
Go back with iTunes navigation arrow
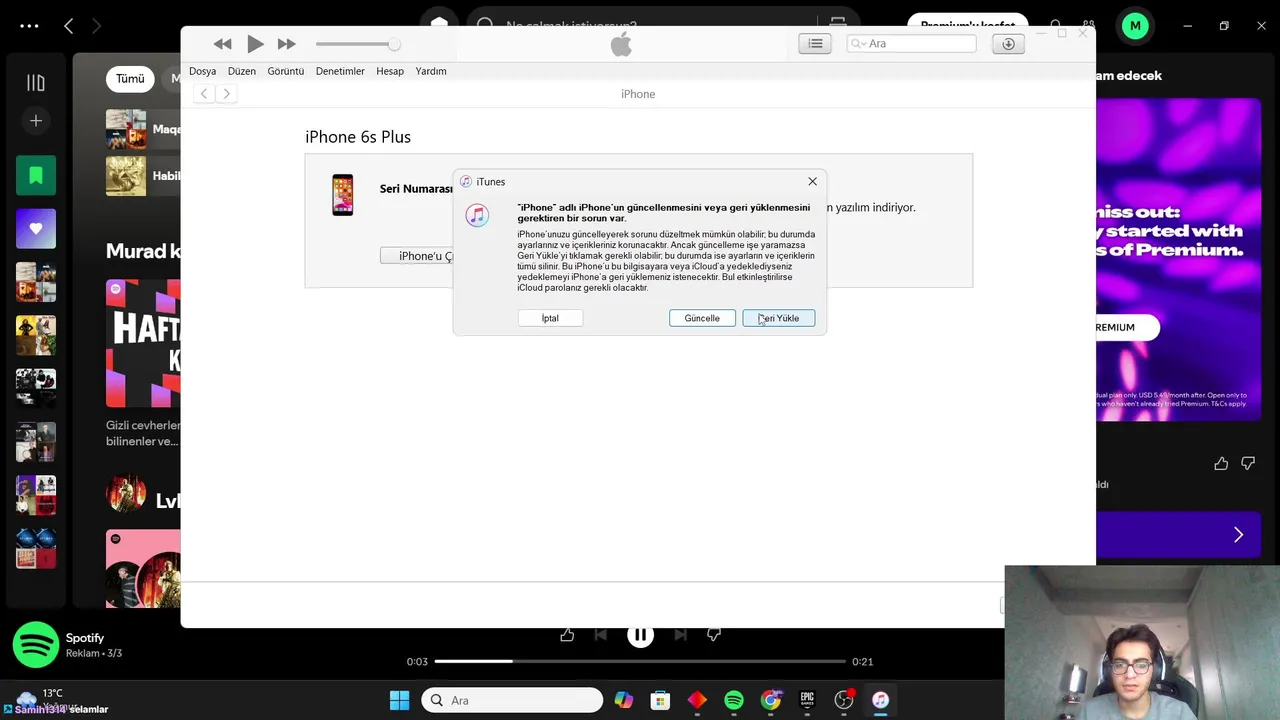[204, 93]
